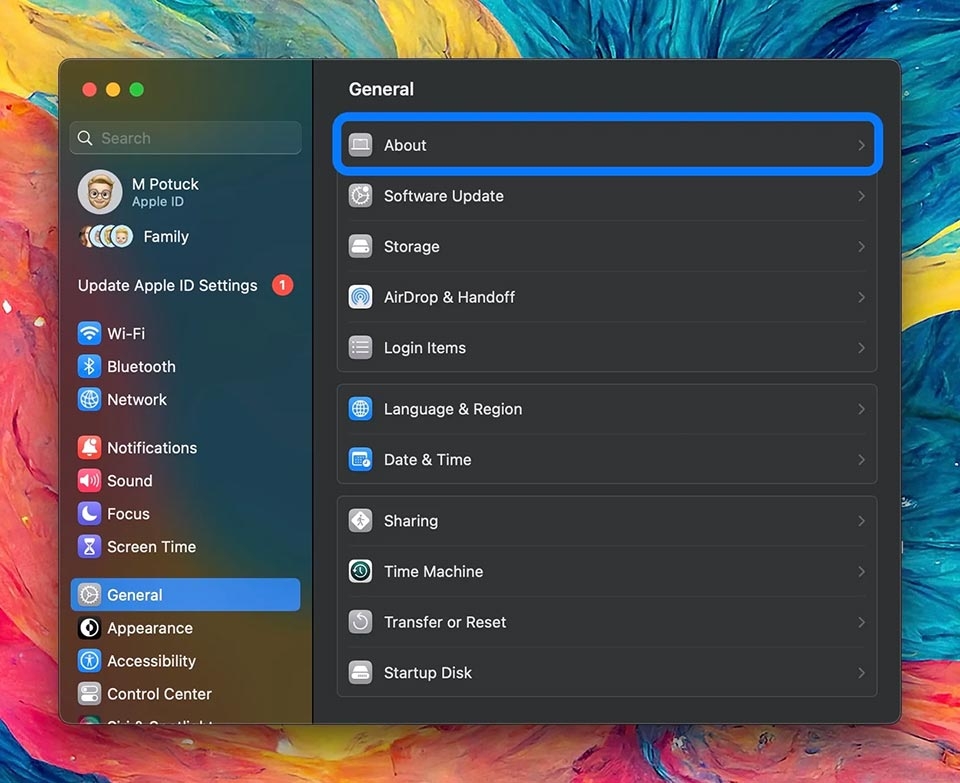Click the Notifications bell icon
This screenshot has height=783, width=960.
coord(88,447)
